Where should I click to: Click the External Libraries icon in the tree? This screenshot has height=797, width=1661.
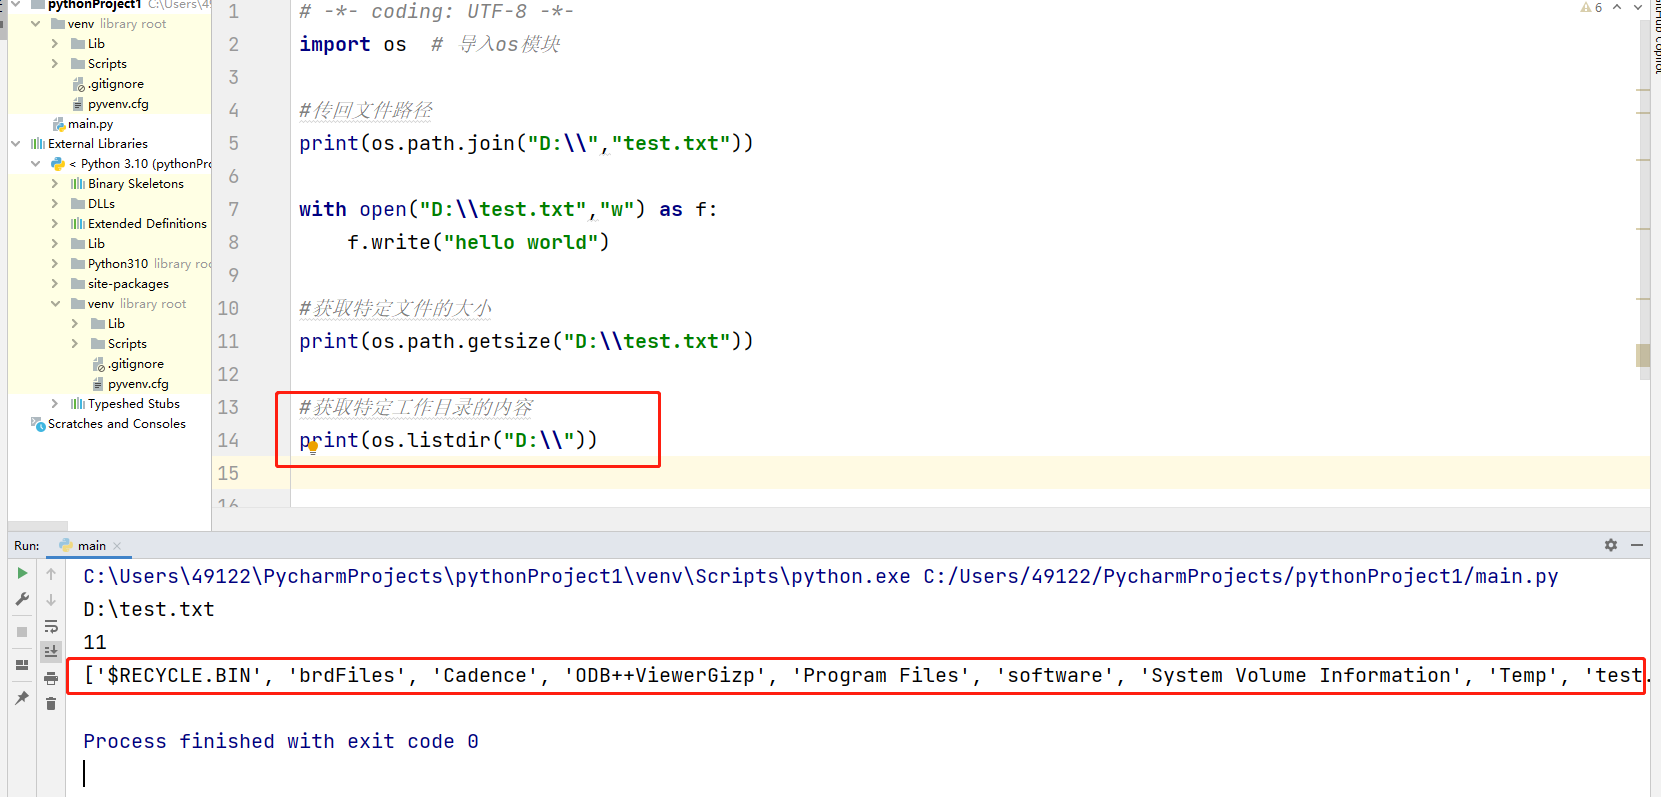click(x=38, y=144)
